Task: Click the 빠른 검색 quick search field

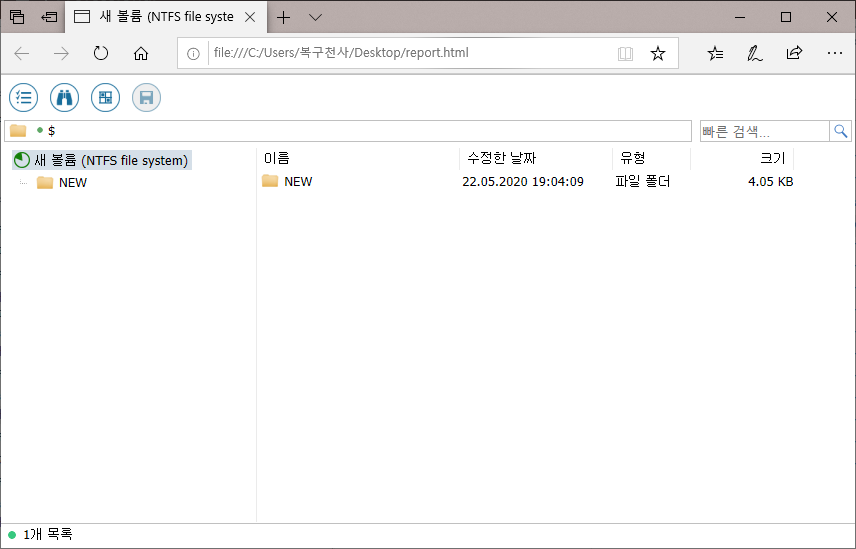Action: 763,131
